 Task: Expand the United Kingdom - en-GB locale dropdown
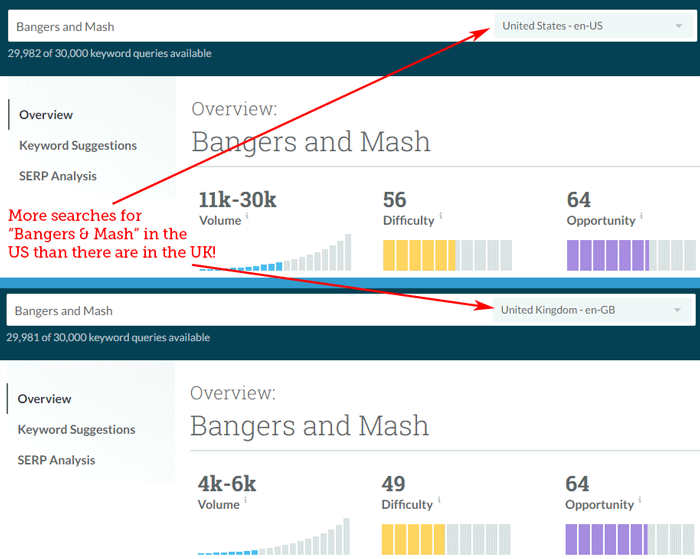[592, 310]
